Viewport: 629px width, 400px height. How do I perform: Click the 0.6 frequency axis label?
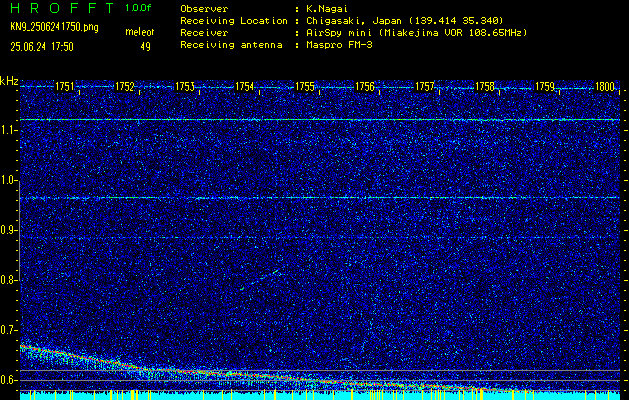pyautogui.click(x=8, y=380)
